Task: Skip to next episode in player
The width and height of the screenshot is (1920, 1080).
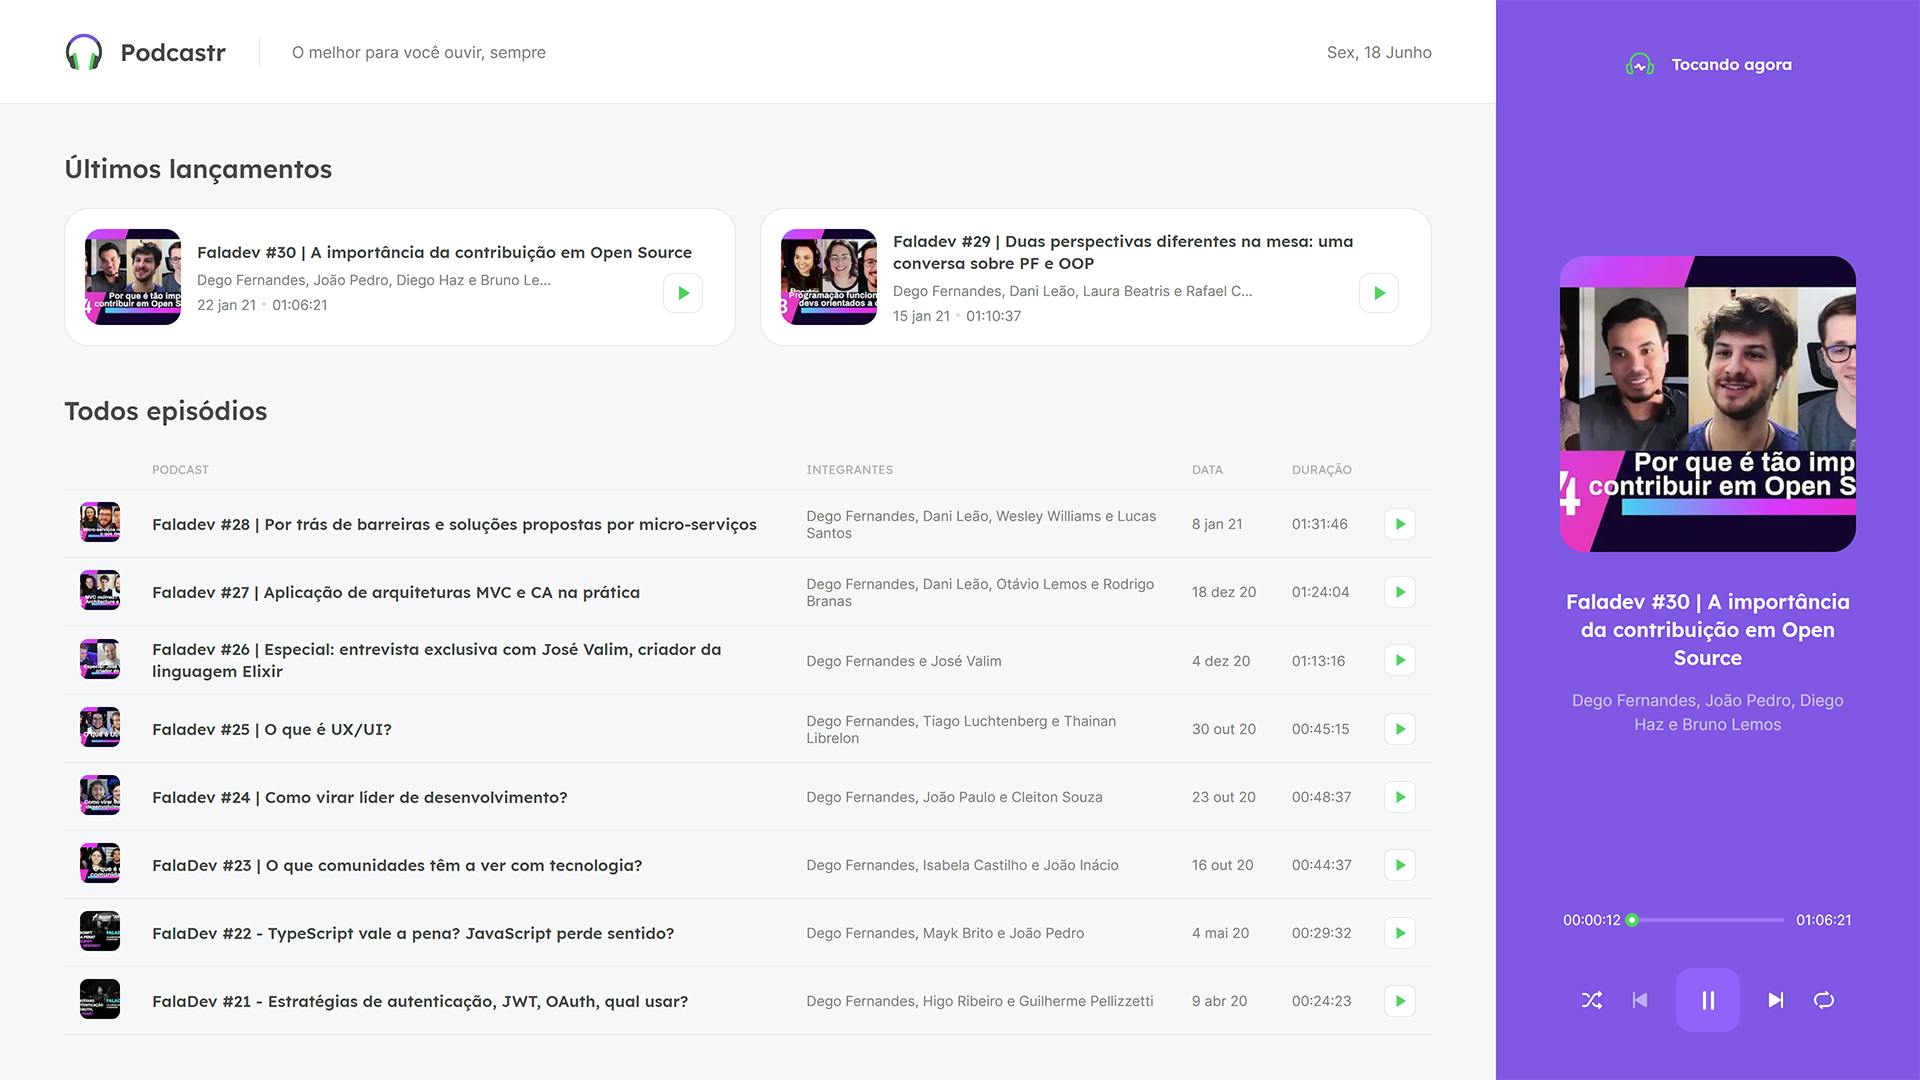Action: tap(1776, 1000)
